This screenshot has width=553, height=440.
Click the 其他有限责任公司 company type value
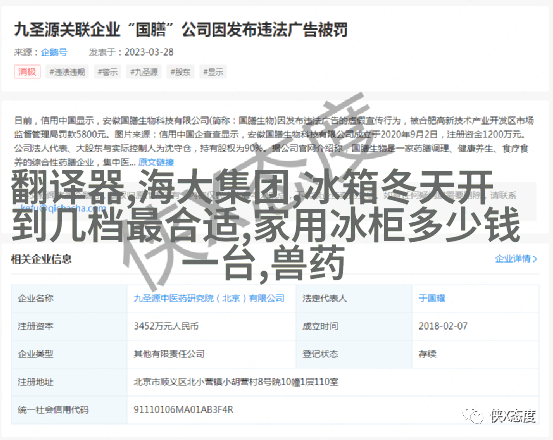(169, 354)
